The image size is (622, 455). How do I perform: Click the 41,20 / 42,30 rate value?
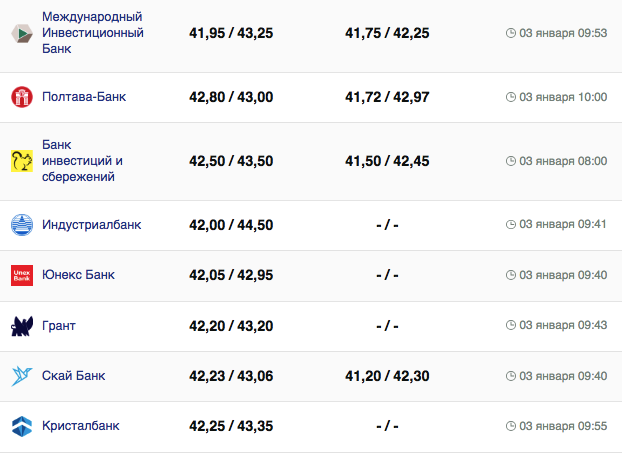pyautogui.click(x=387, y=376)
